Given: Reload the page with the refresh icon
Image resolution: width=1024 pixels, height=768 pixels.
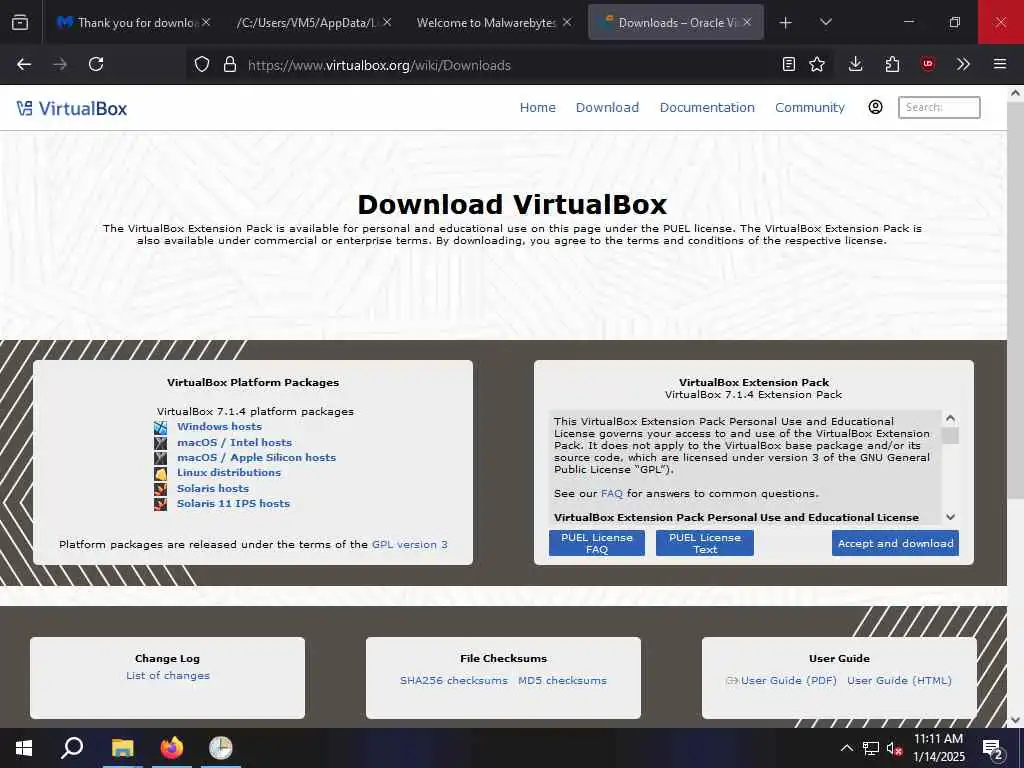Looking at the screenshot, I should (x=96, y=64).
